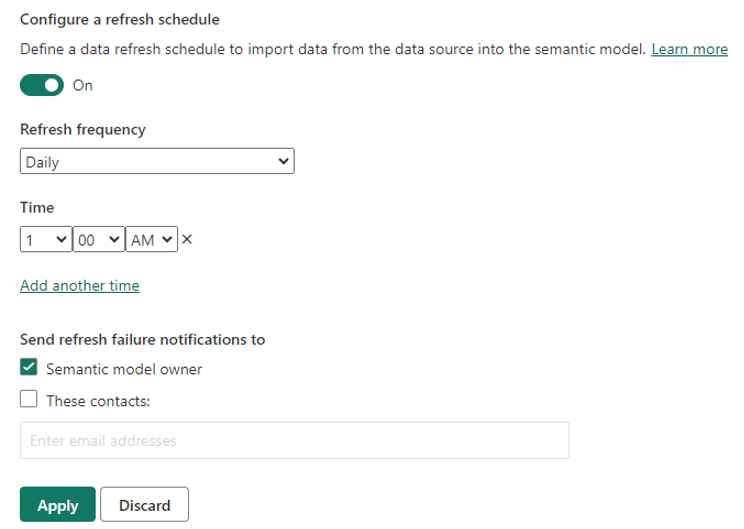Remove the 1:00 AM time entry
This screenshot has height=529, width=744.
187,240
